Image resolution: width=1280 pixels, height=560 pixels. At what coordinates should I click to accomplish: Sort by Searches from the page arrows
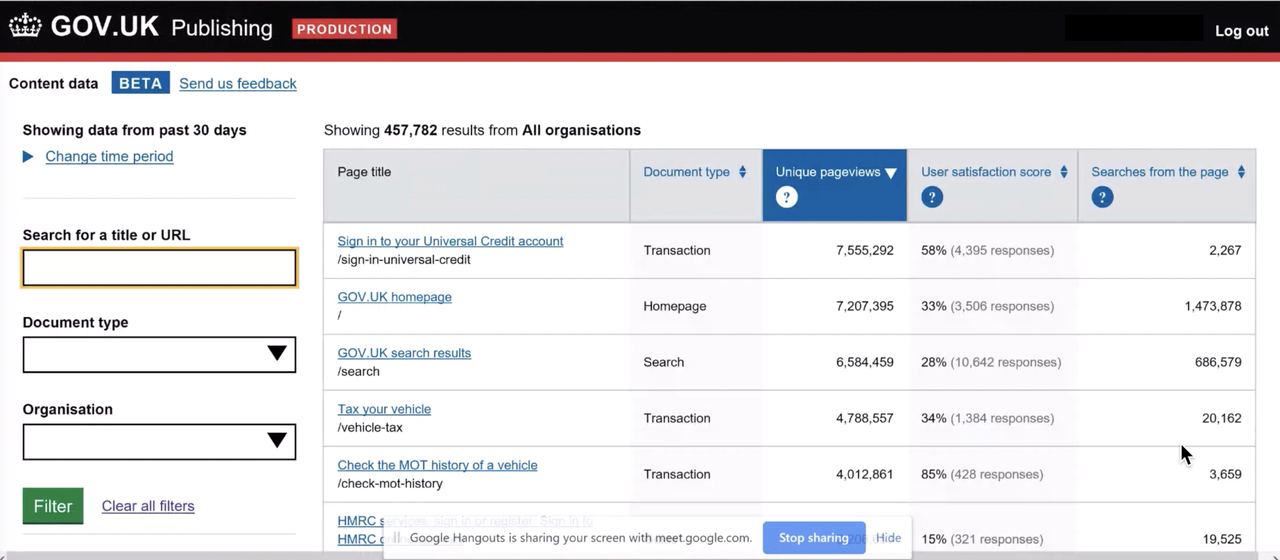(x=1241, y=172)
